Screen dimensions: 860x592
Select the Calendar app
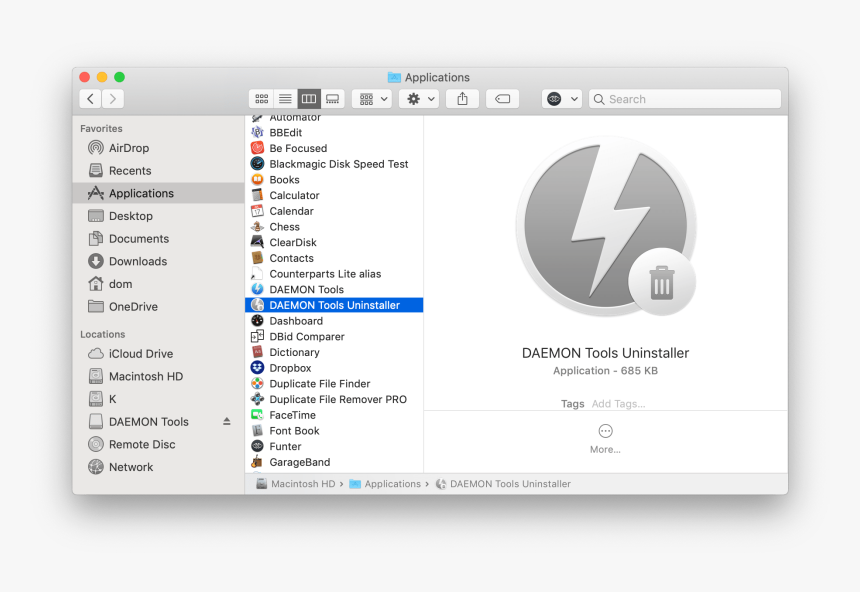pos(334,211)
